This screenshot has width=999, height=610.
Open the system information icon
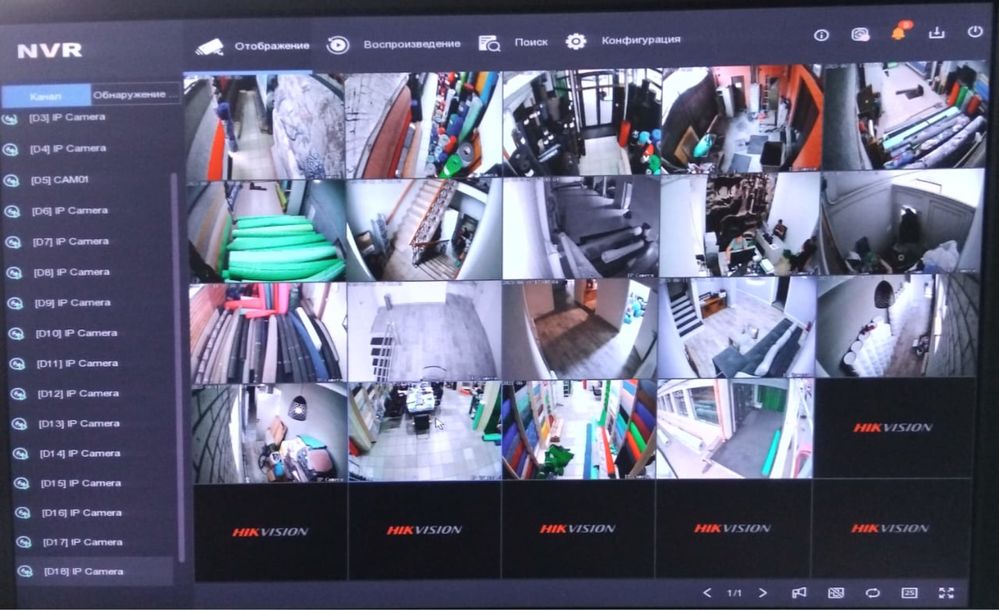pyautogui.click(x=821, y=35)
